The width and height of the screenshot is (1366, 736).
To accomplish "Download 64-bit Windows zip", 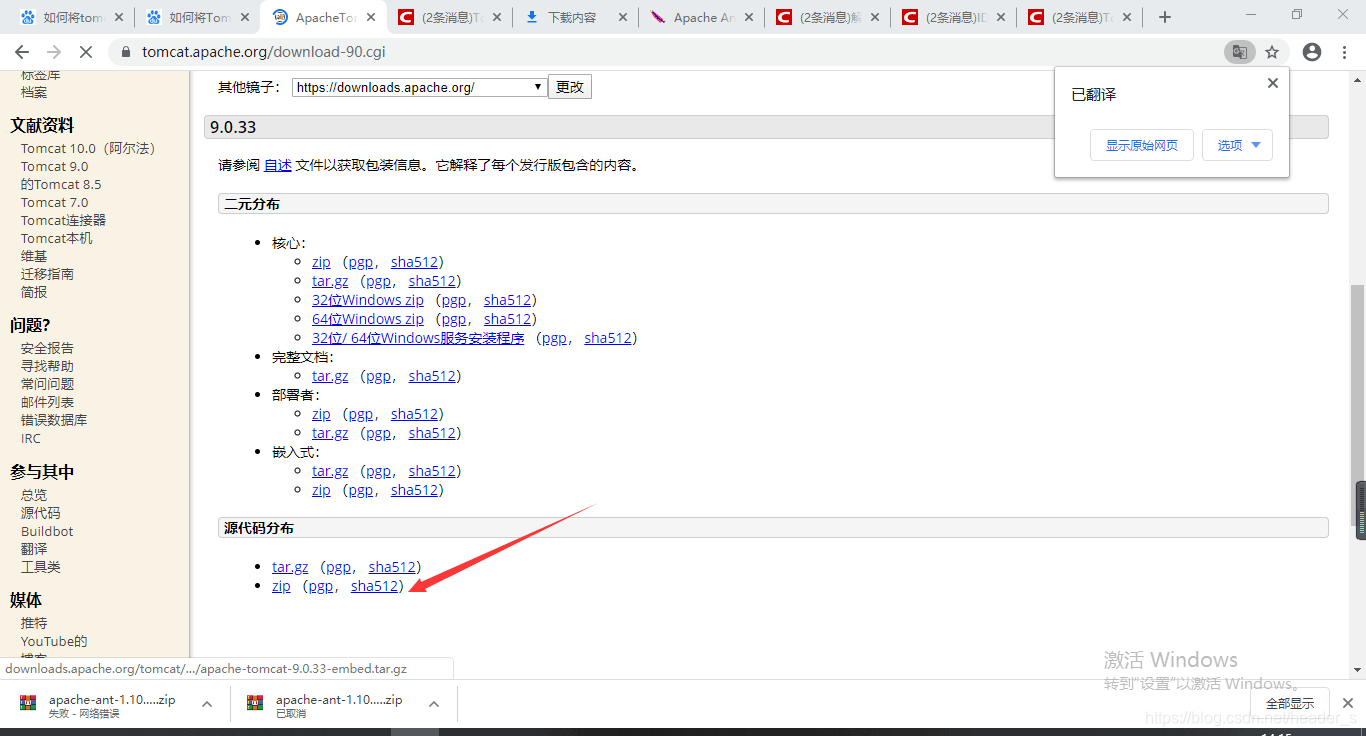I will click(x=368, y=319).
